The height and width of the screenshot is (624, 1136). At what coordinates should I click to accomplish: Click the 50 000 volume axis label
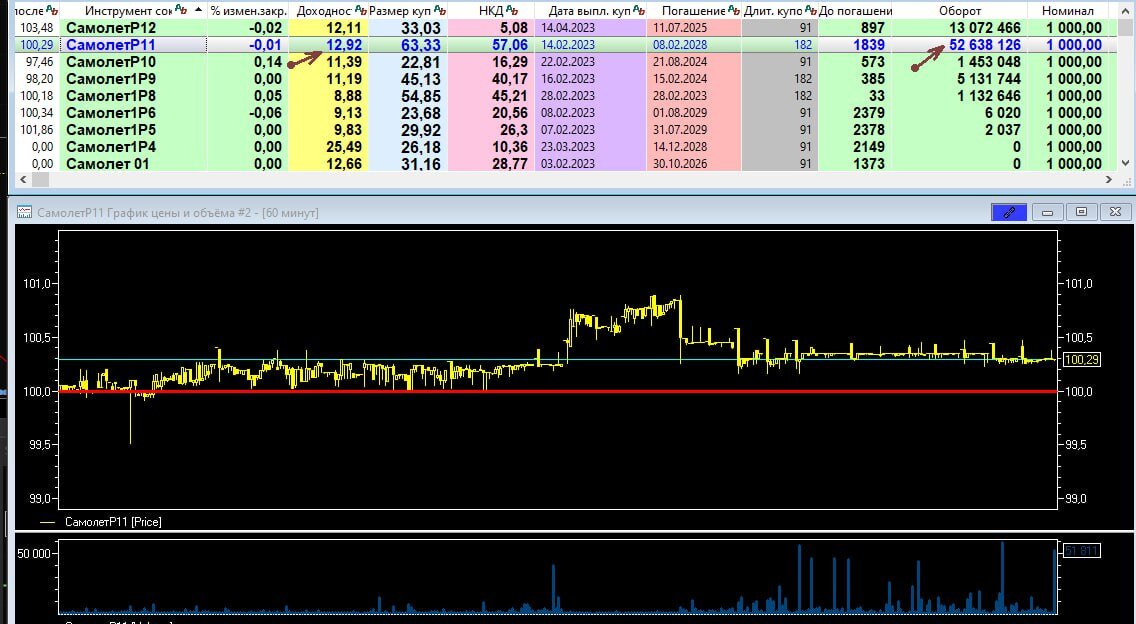[x=34, y=554]
